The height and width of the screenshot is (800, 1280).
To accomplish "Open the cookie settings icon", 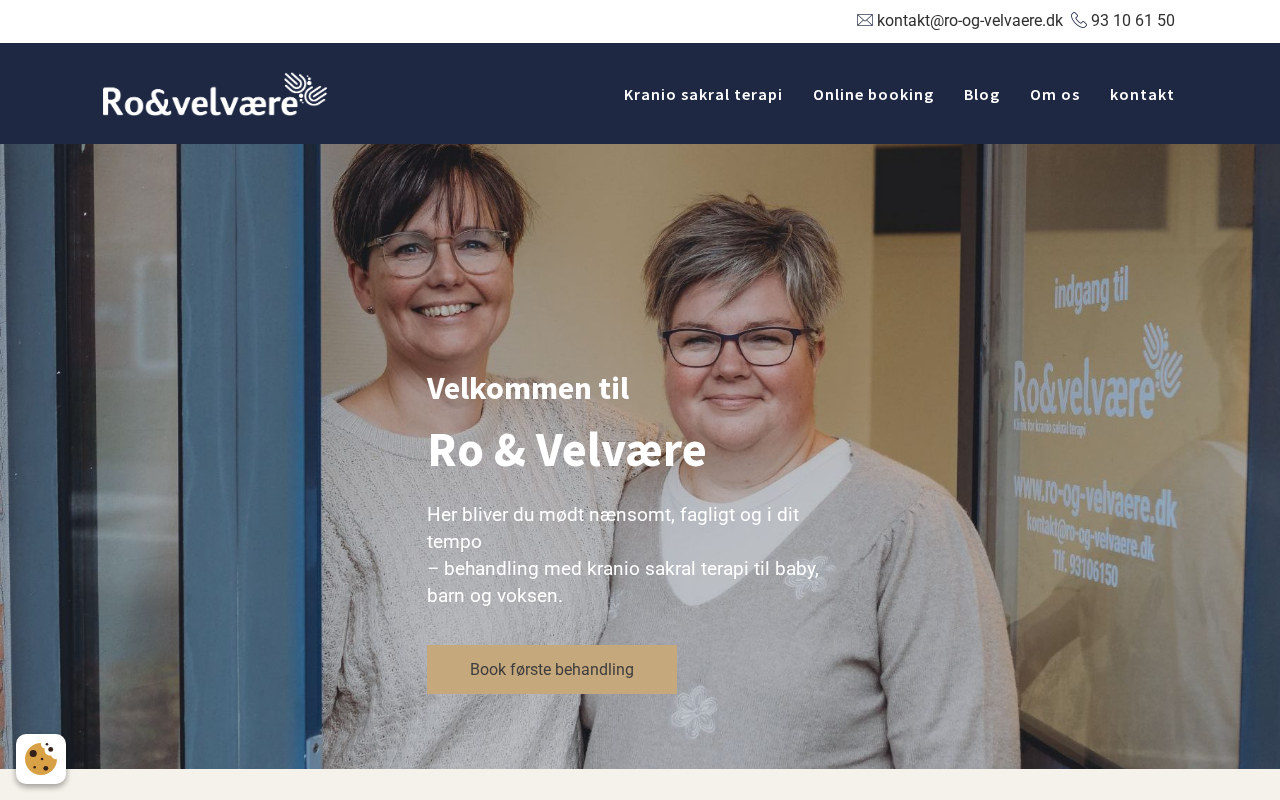I will point(41,759).
